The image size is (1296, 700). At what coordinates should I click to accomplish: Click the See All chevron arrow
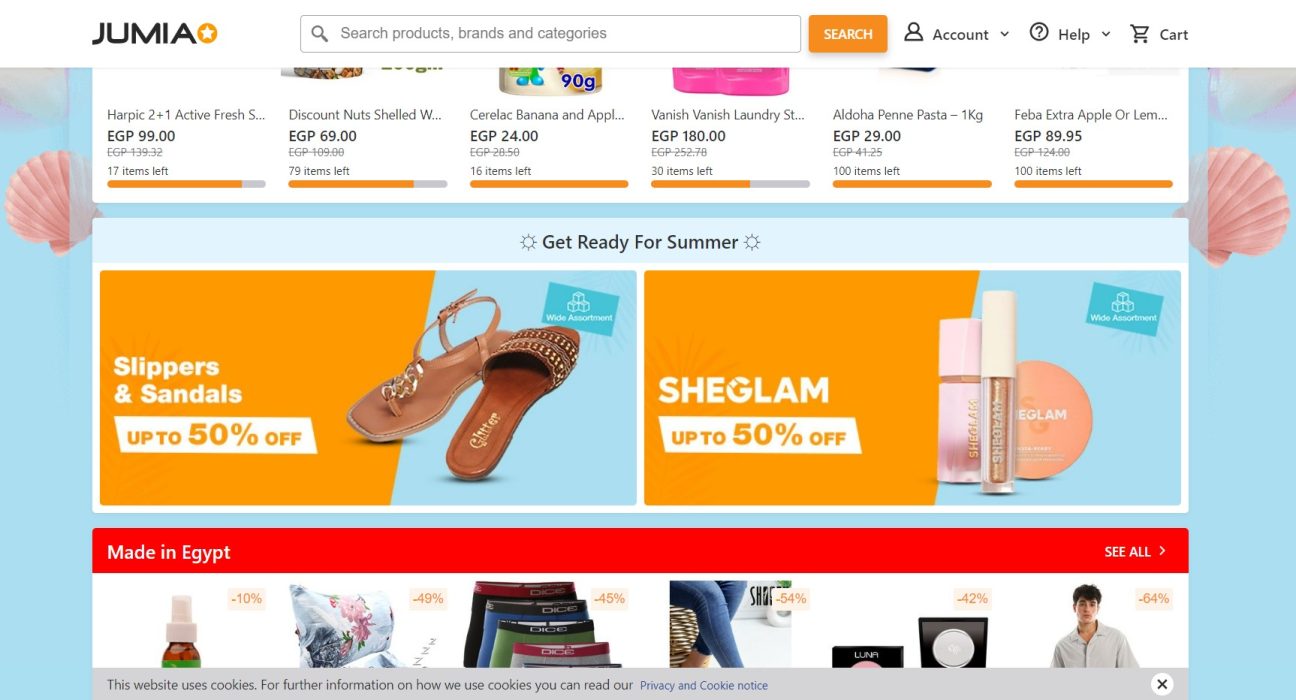1162,551
